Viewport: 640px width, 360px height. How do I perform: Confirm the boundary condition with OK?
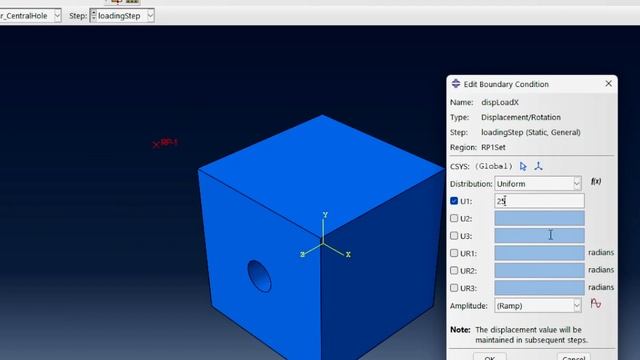tap(490, 357)
